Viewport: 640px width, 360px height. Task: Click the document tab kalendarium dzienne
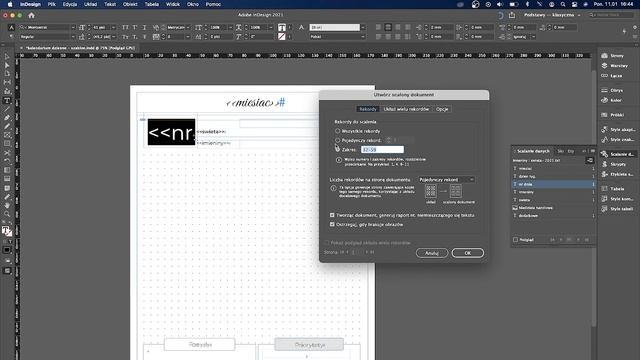pos(80,48)
